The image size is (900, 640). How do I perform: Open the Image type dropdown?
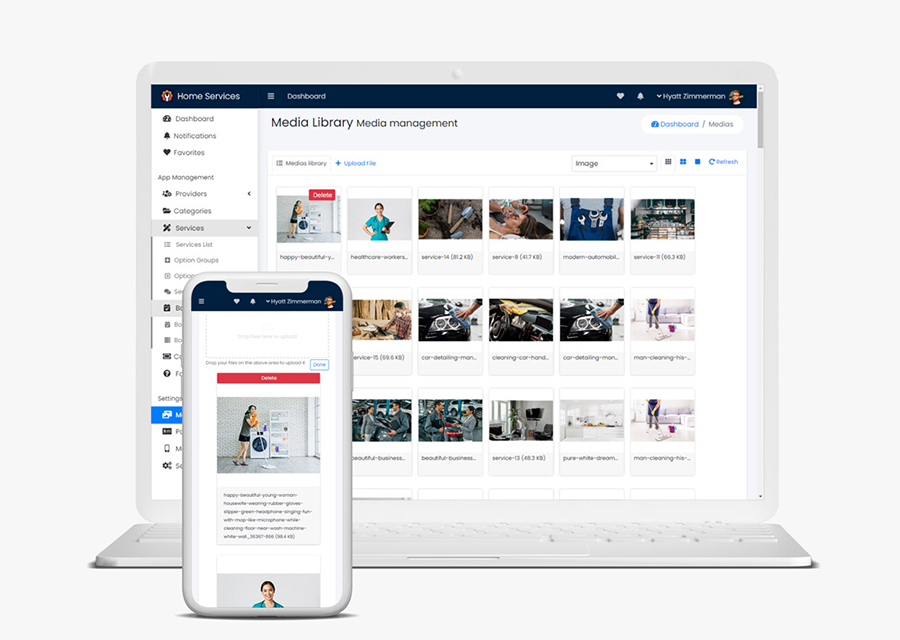(x=614, y=164)
